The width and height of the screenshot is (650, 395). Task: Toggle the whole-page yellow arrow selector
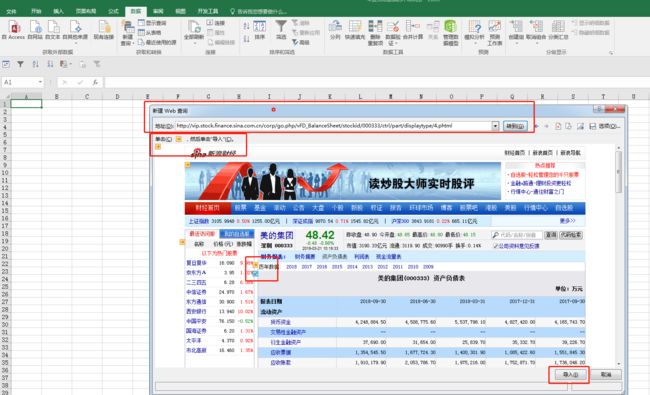tap(158, 147)
